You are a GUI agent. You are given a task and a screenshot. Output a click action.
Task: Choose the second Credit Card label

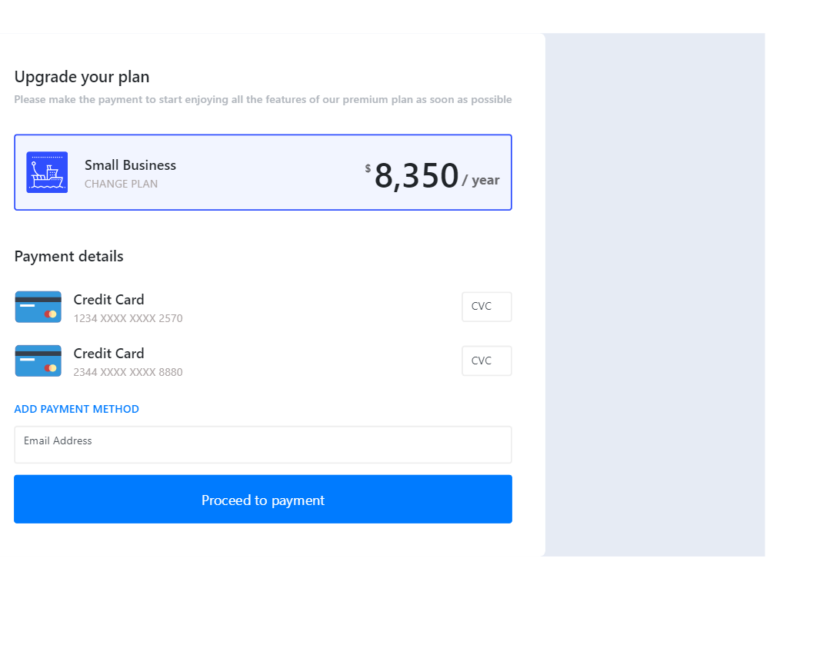[x=109, y=353]
